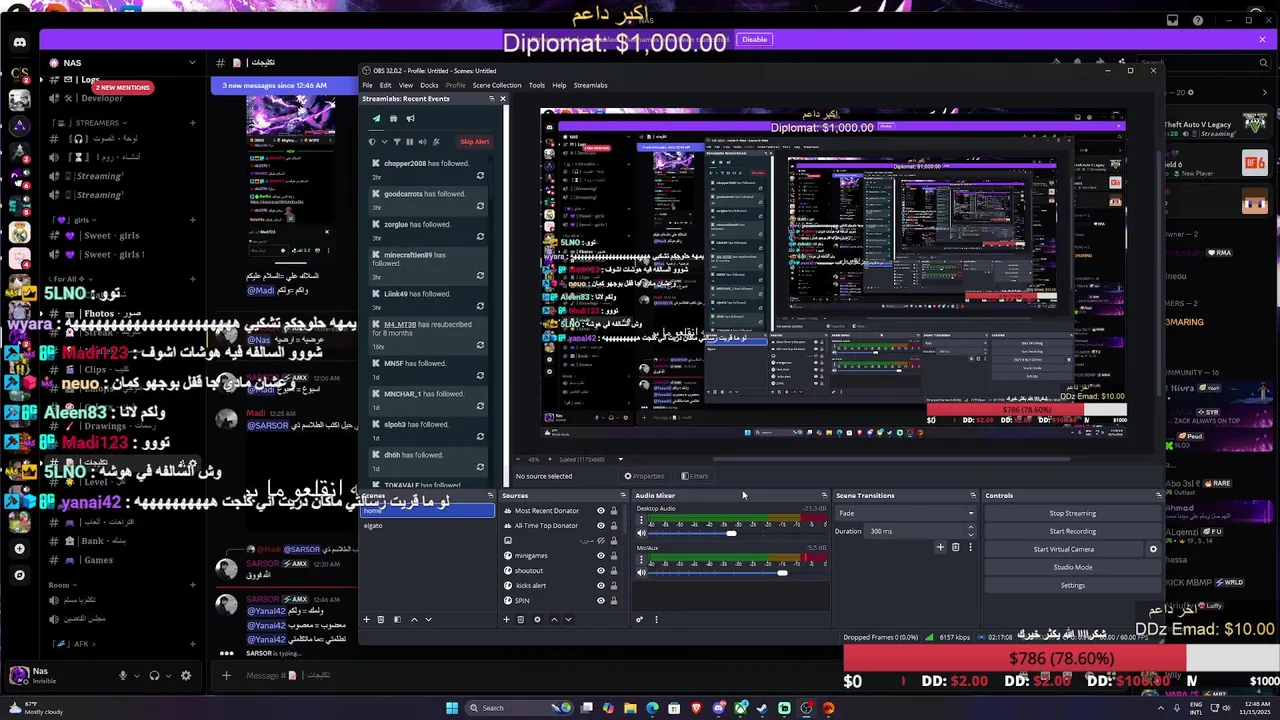Open source properties gear in Sources toolbar

(x=537, y=619)
